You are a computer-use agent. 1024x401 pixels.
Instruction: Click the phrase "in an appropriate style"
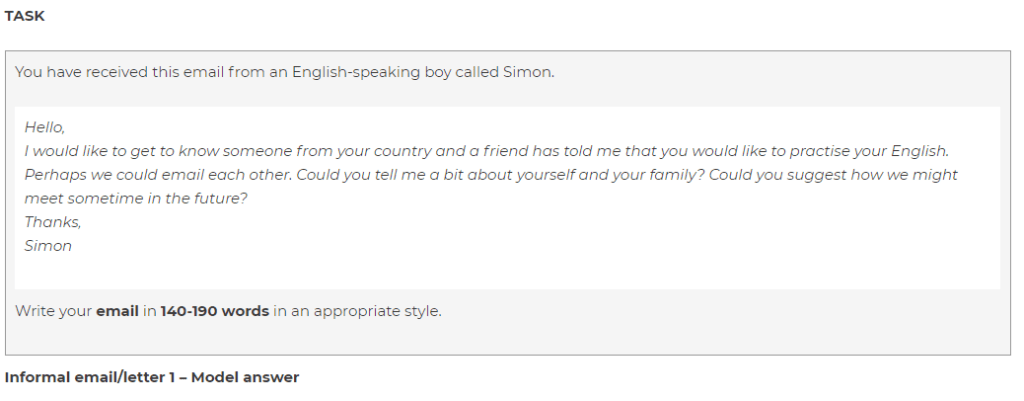click(357, 311)
